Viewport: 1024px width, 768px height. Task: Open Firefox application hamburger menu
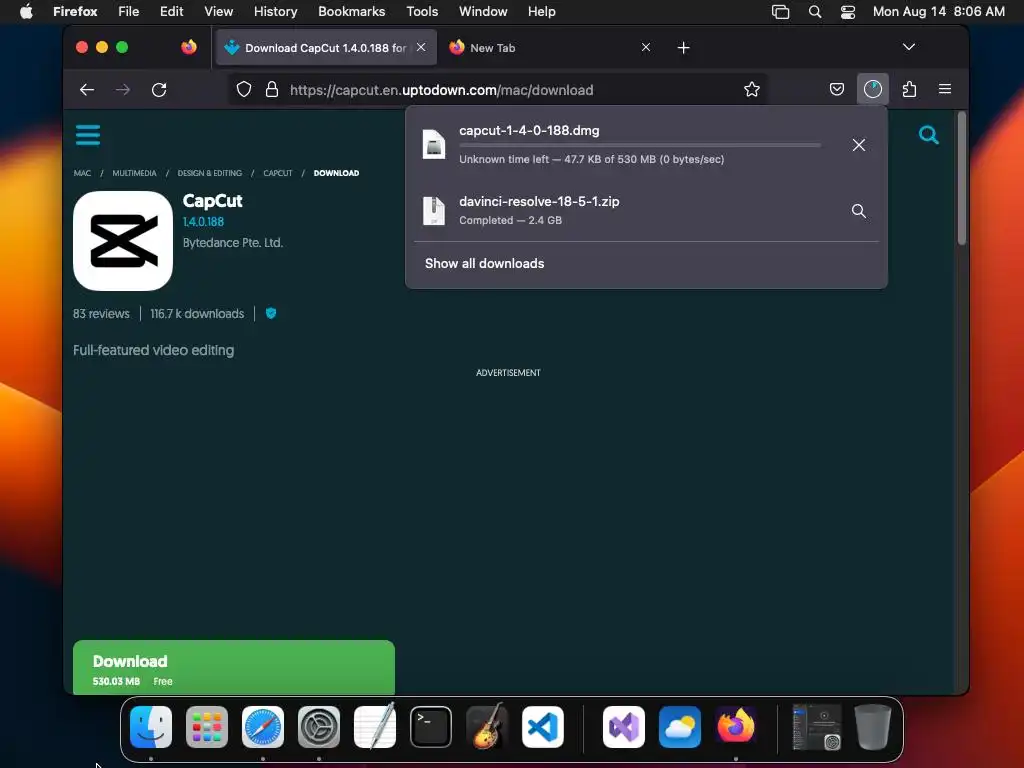pos(944,89)
